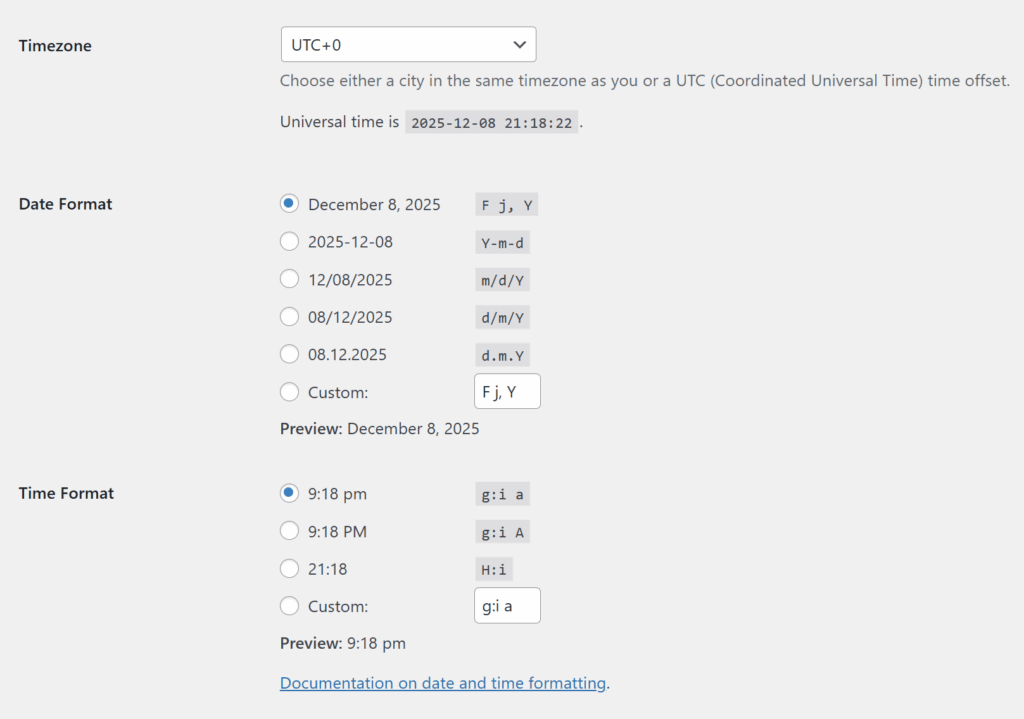This screenshot has width=1024, height=719.
Task: Click the universal time code snippet
Action: (x=491, y=122)
